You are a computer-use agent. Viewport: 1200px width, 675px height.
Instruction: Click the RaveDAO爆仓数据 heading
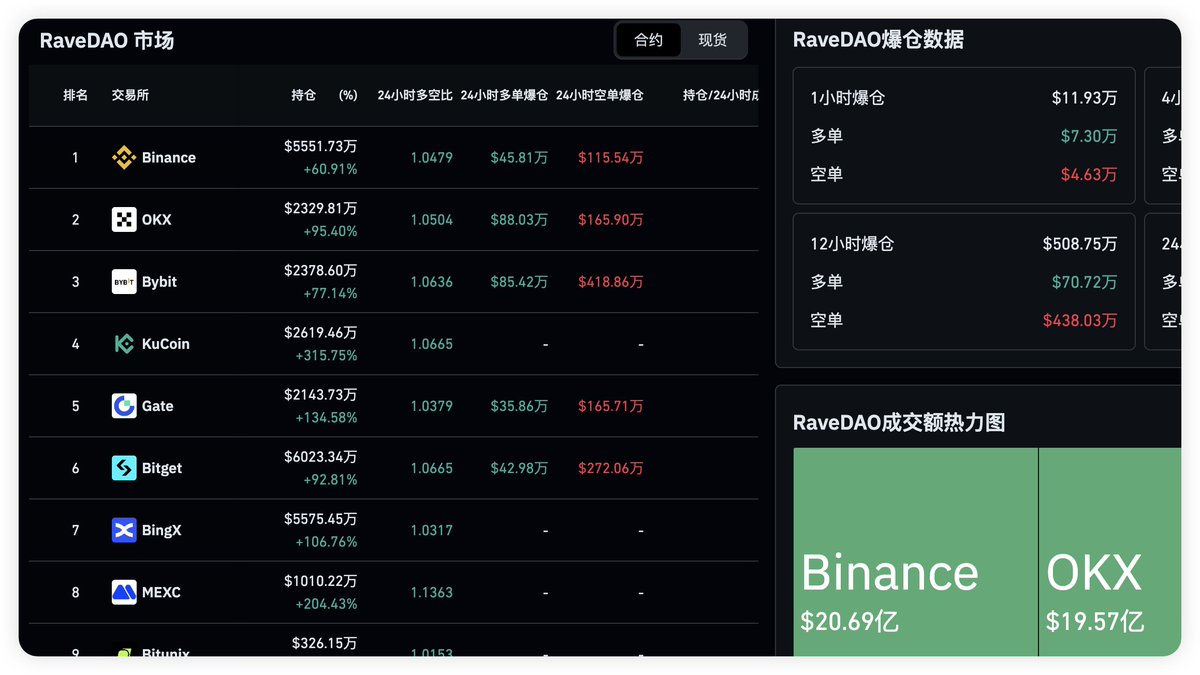click(878, 40)
